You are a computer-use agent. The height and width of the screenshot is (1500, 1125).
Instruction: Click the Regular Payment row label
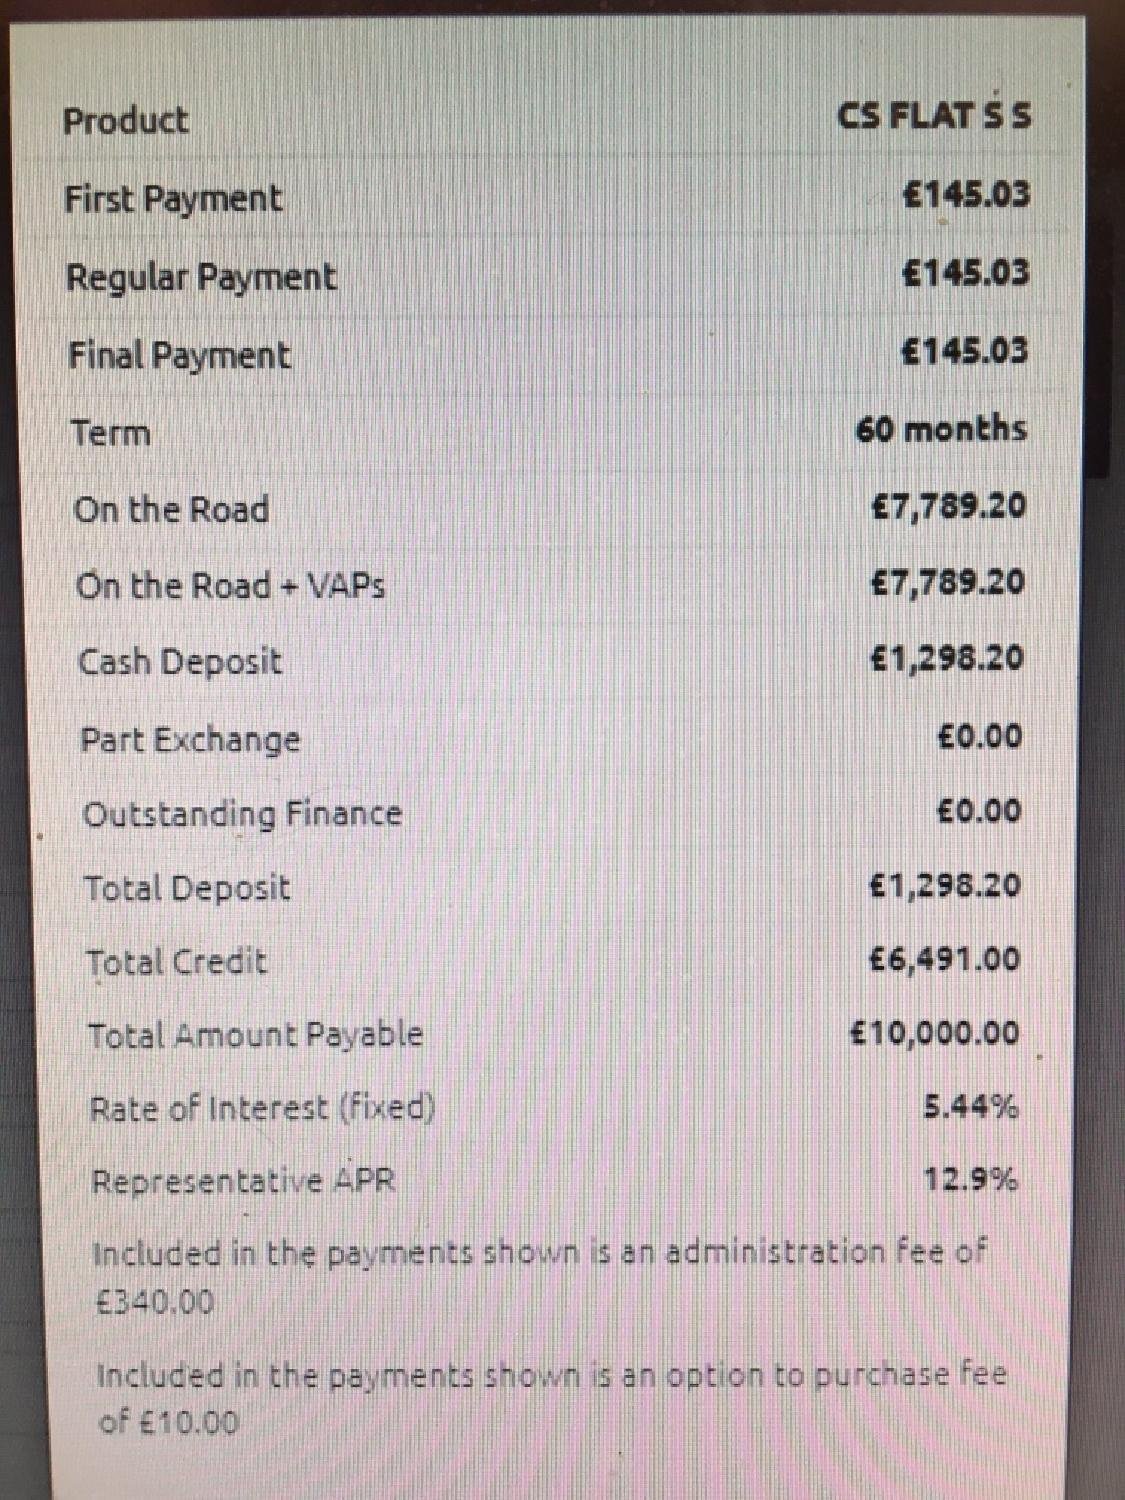click(201, 277)
